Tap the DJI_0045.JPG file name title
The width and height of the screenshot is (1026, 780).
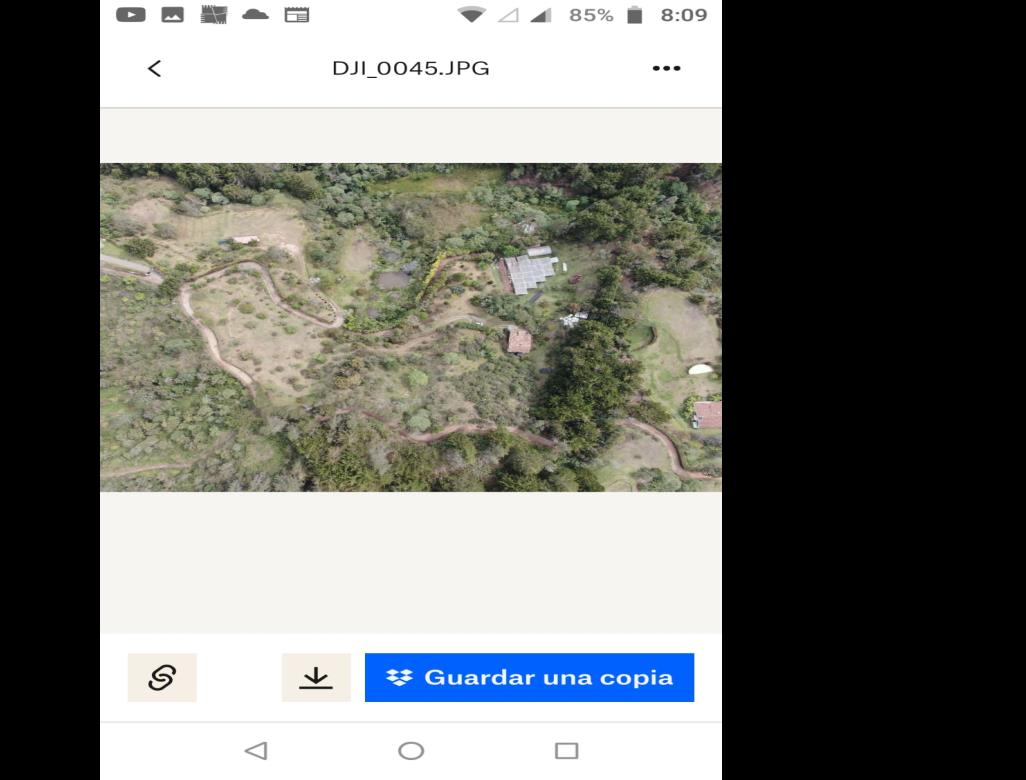(410, 68)
